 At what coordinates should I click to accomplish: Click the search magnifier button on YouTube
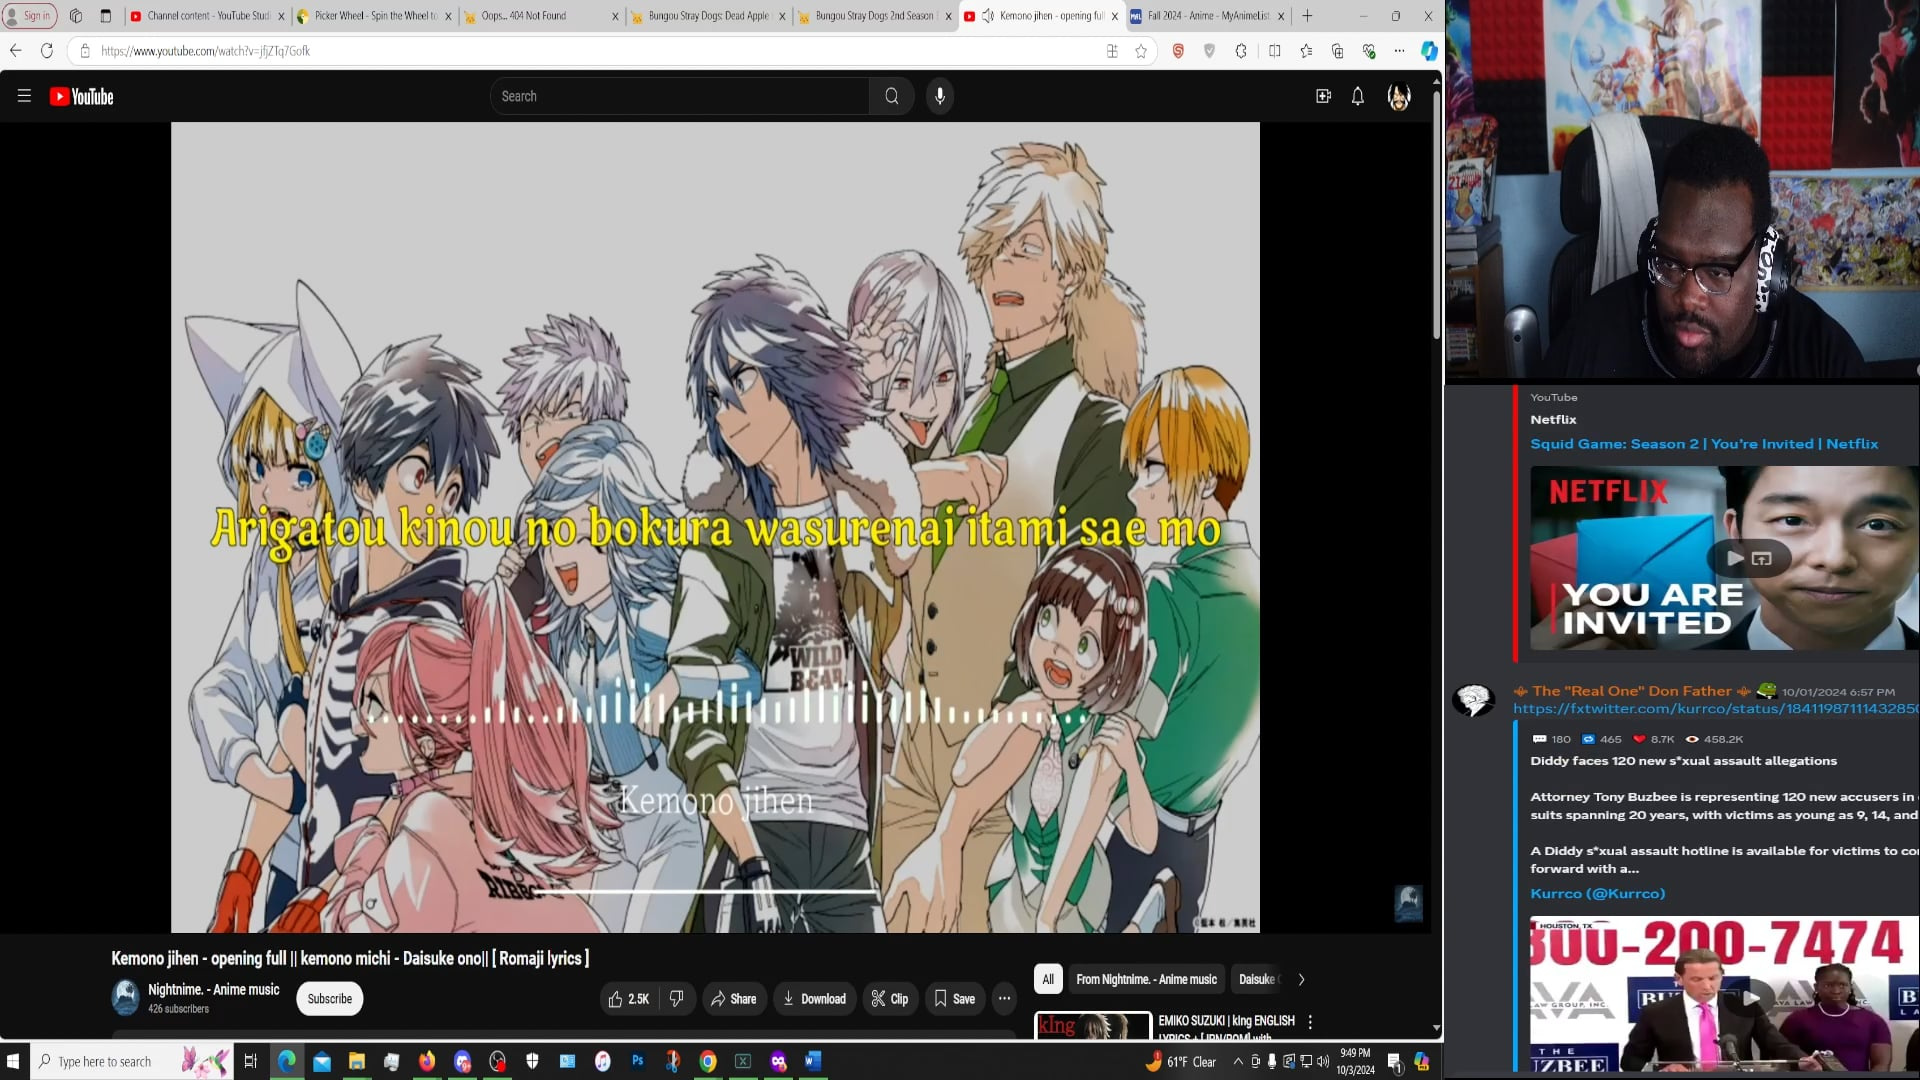(891, 96)
